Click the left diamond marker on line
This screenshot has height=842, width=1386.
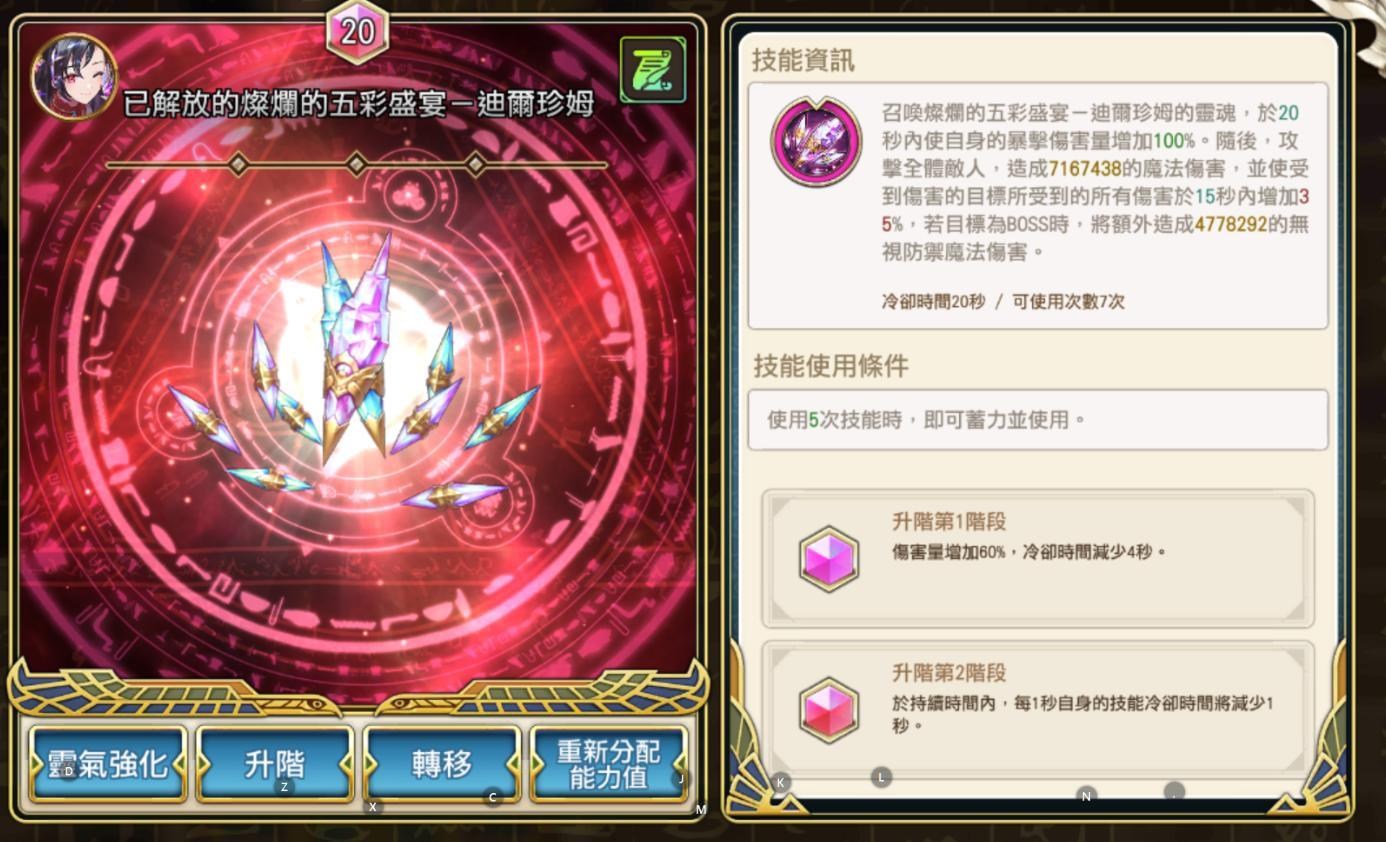pyautogui.click(x=238, y=164)
